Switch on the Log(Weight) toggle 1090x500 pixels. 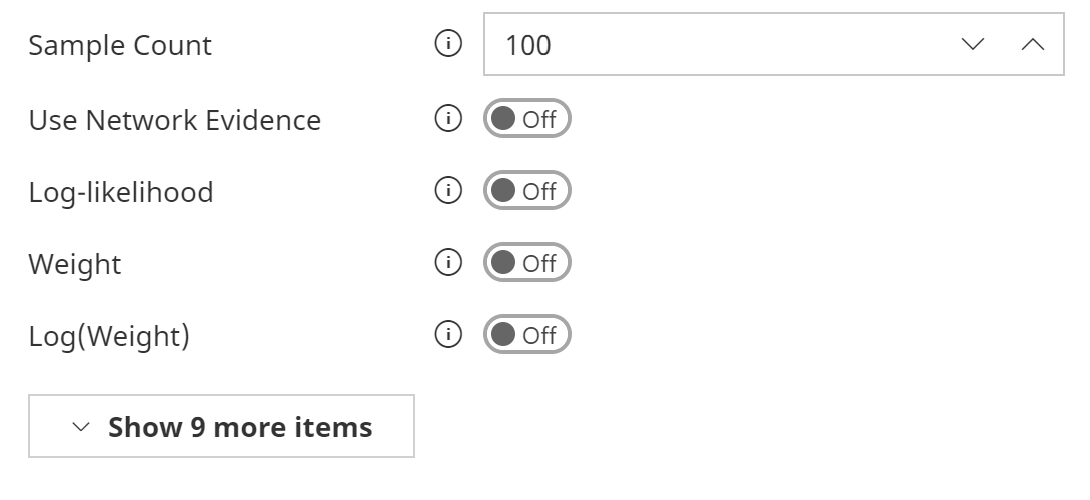coord(527,335)
